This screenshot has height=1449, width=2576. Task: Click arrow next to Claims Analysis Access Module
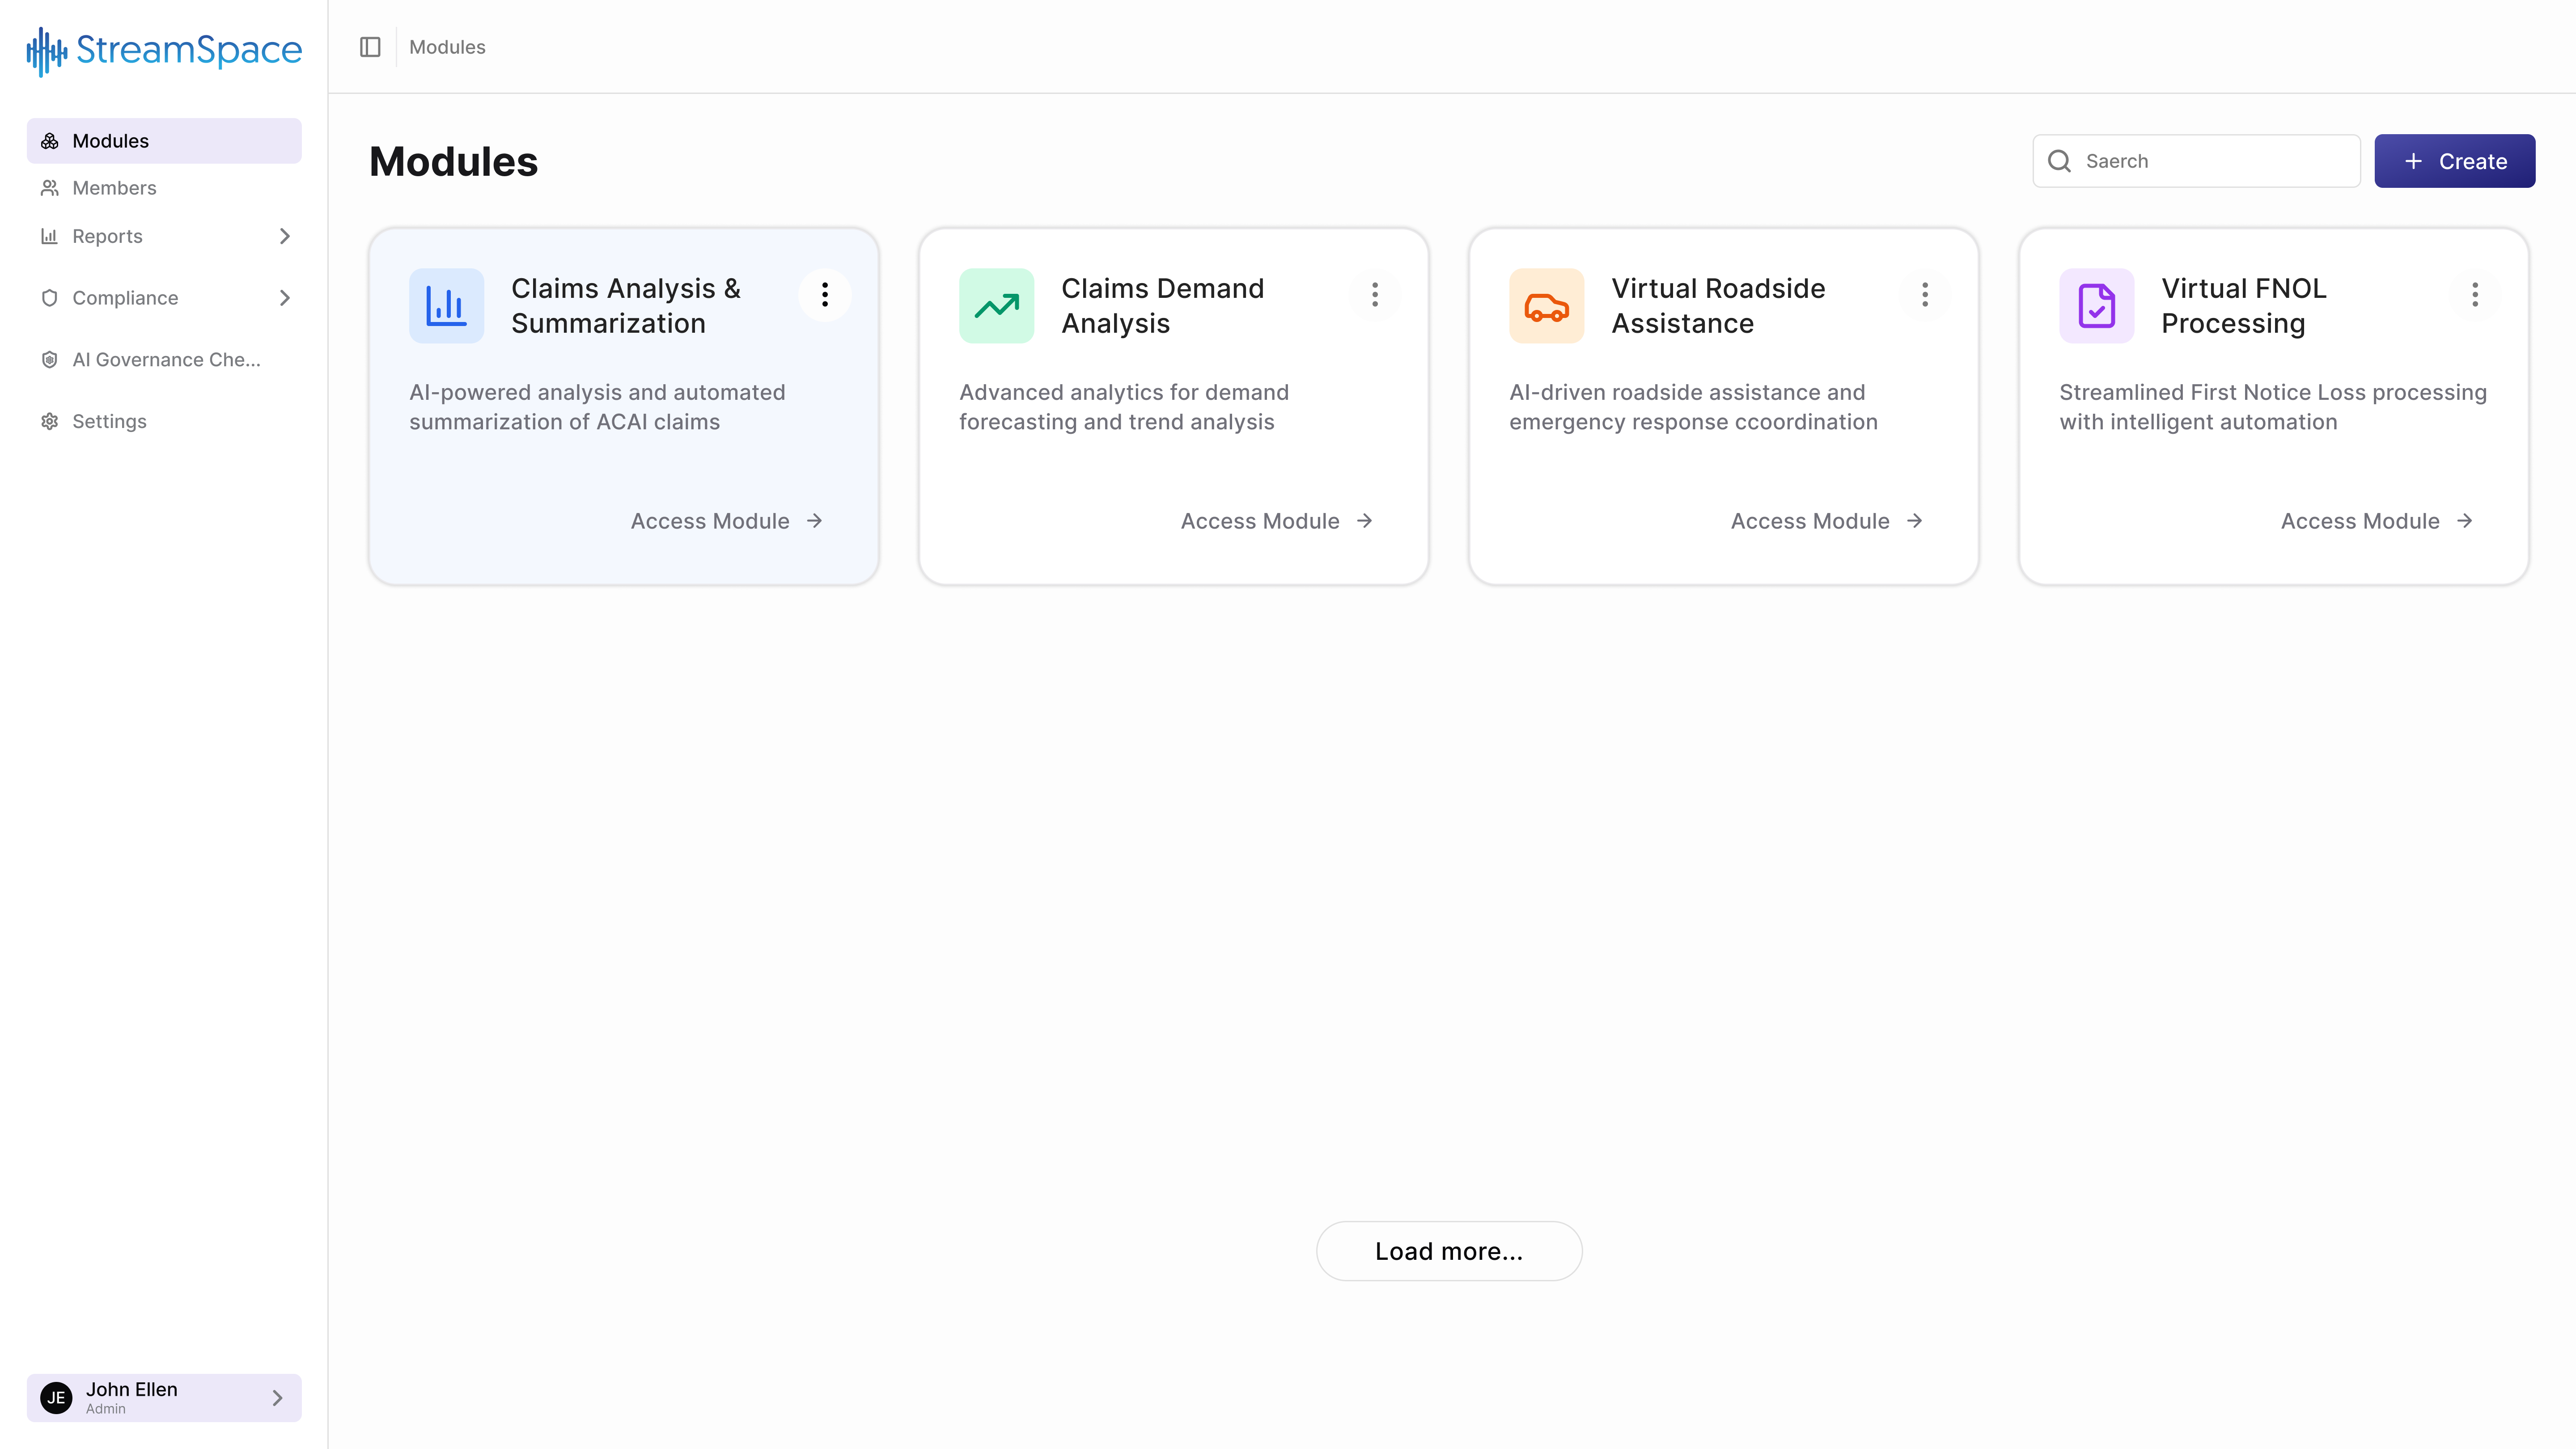pyautogui.click(x=814, y=521)
